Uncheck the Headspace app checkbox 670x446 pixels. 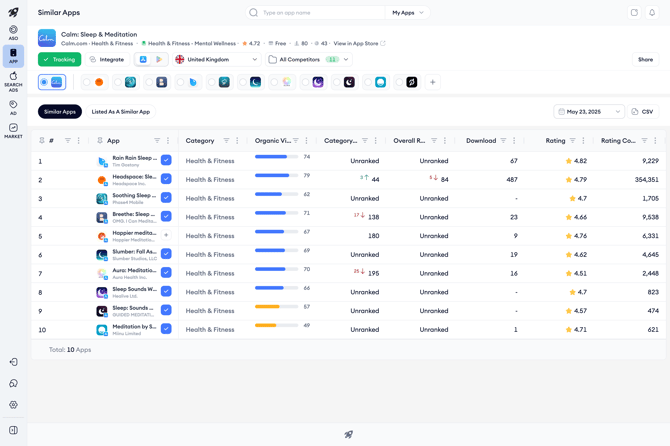pyautogui.click(x=166, y=179)
